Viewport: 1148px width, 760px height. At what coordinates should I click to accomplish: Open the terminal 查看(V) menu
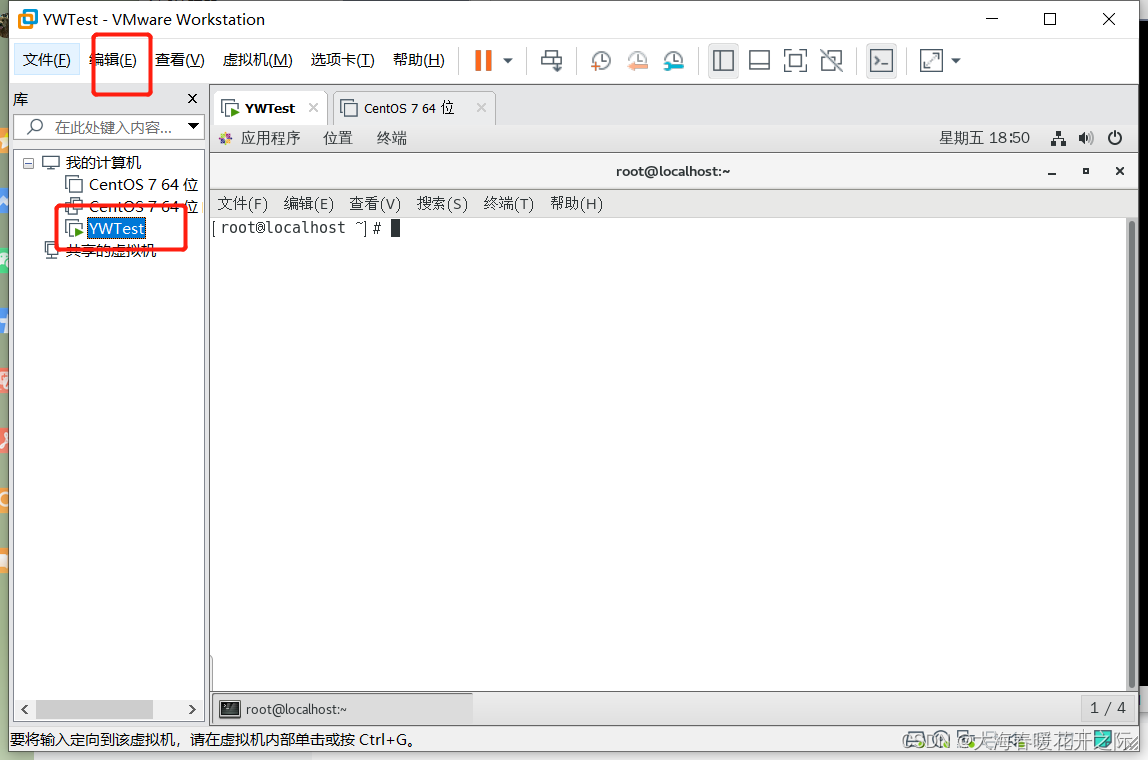click(x=375, y=204)
